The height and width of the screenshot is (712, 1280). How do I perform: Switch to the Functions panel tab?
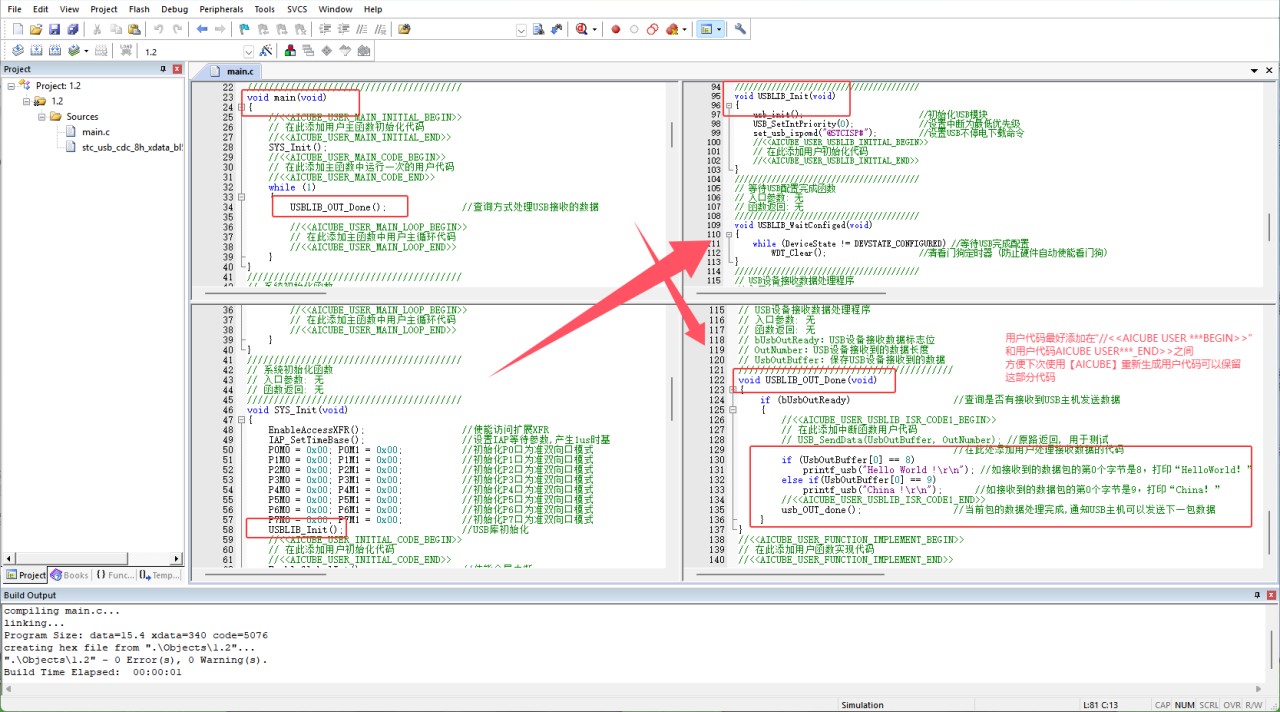click(113, 575)
